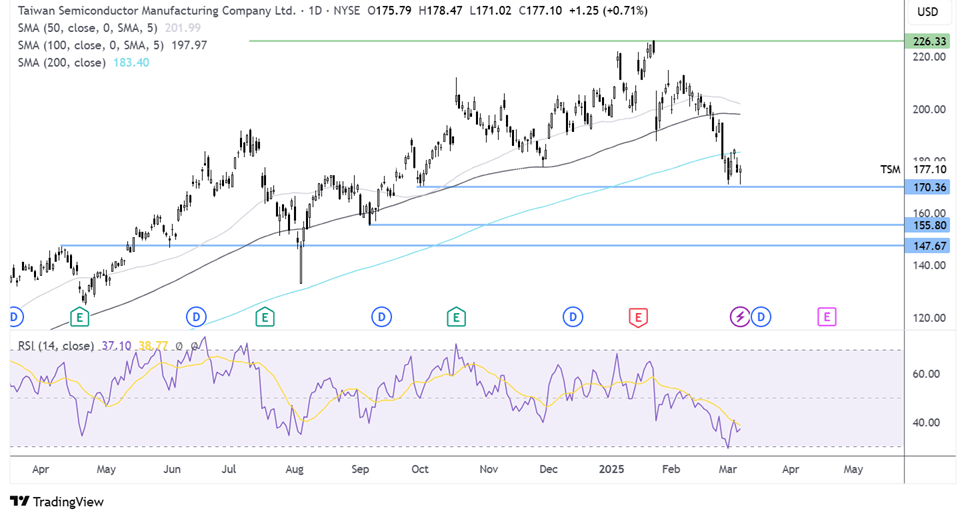The height and width of the screenshot is (519, 967).
Task: Select the green horizontal line at 226.33
Action: (576, 41)
